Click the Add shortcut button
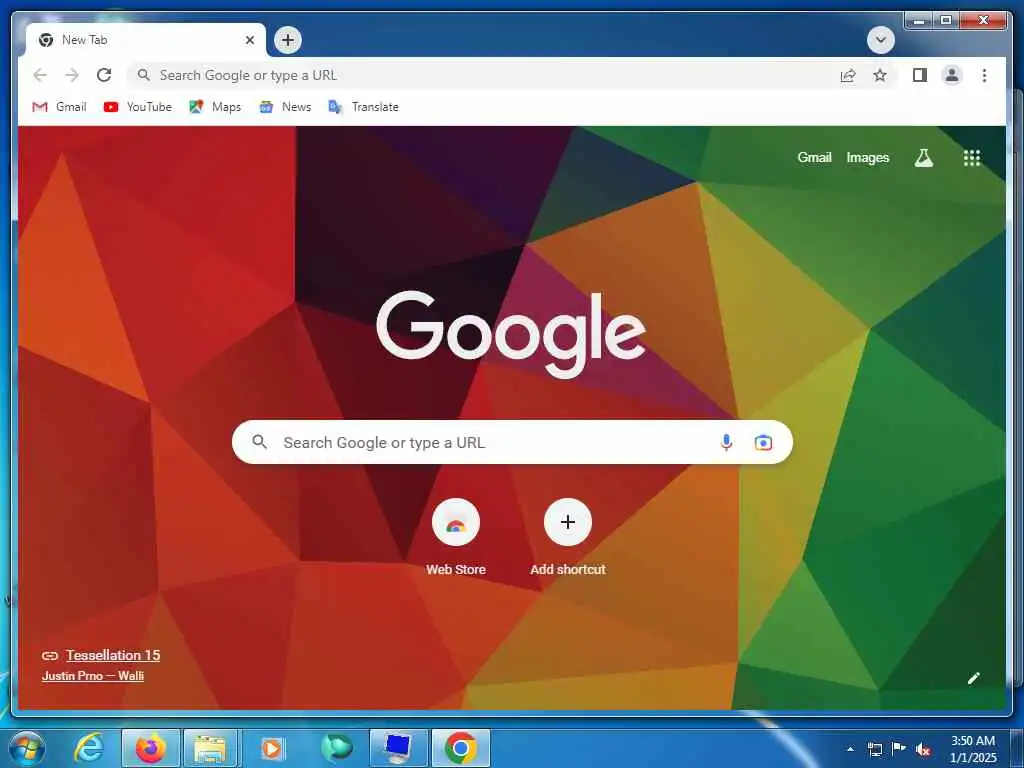Screen dimensions: 1024x768 [568, 537]
